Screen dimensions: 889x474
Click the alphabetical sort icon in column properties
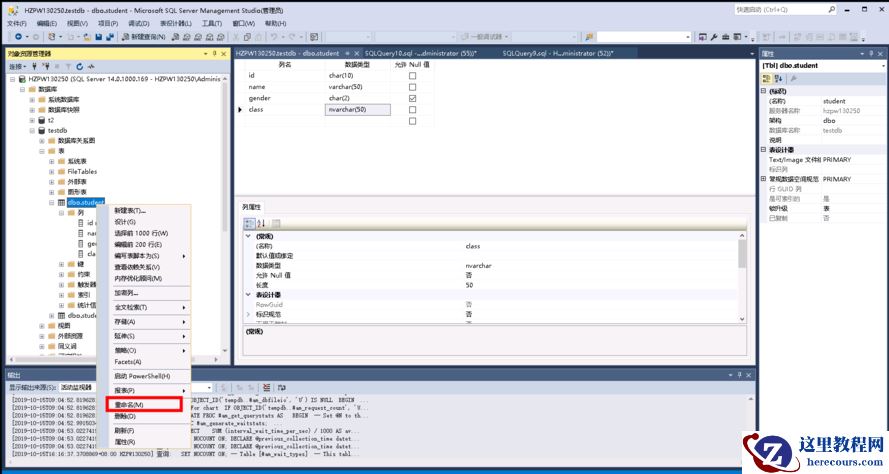[260, 223]
